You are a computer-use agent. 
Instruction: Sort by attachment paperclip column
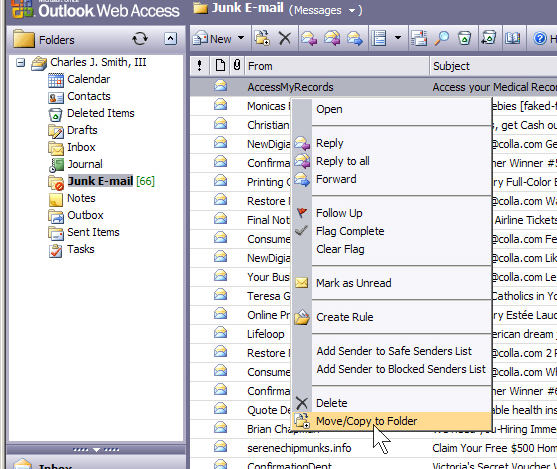(x=237, y=66)
